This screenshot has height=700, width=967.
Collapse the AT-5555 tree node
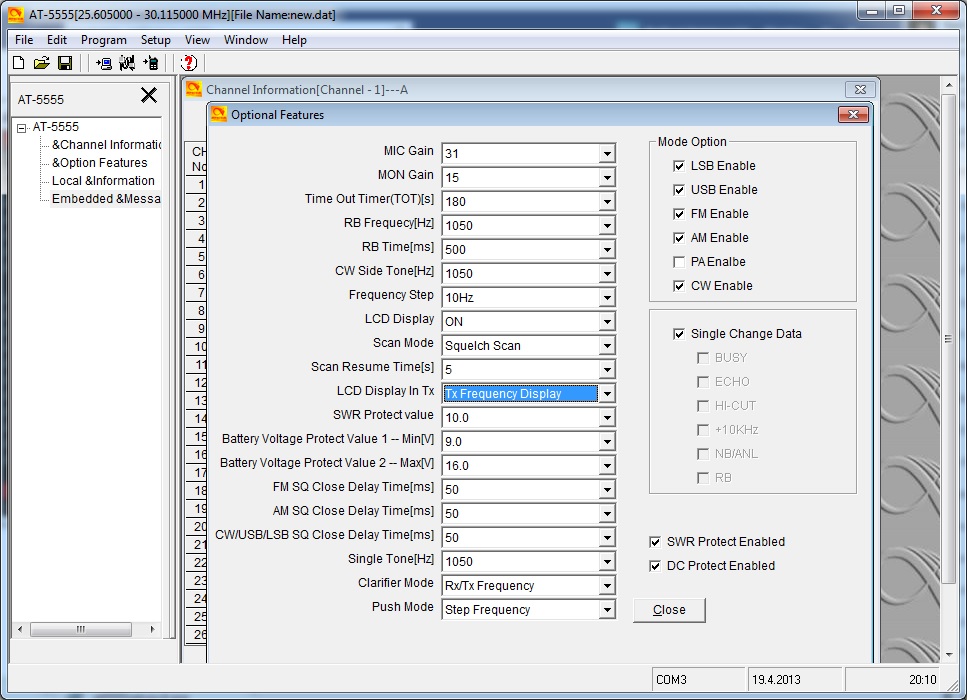click(22, 128)
